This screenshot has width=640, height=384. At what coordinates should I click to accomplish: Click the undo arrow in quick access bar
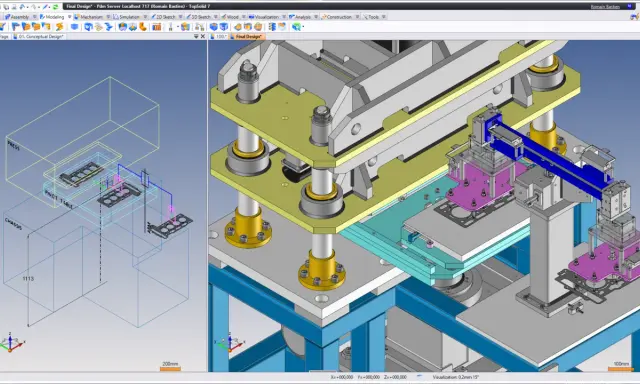point(22,7)
